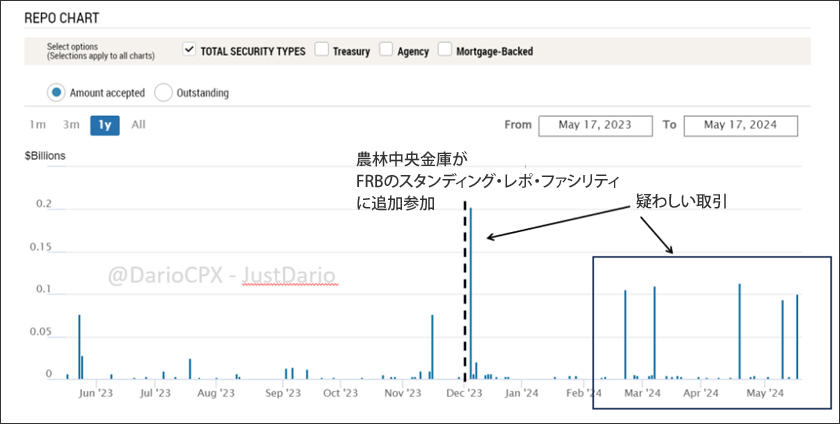
Task: Tick the Mortgage-Backed checkbox
Action: [445, 51]
